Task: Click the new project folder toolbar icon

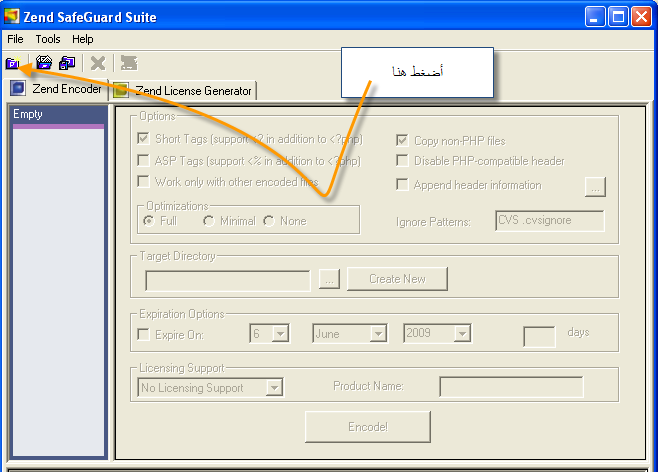Action: coord(13,63)
